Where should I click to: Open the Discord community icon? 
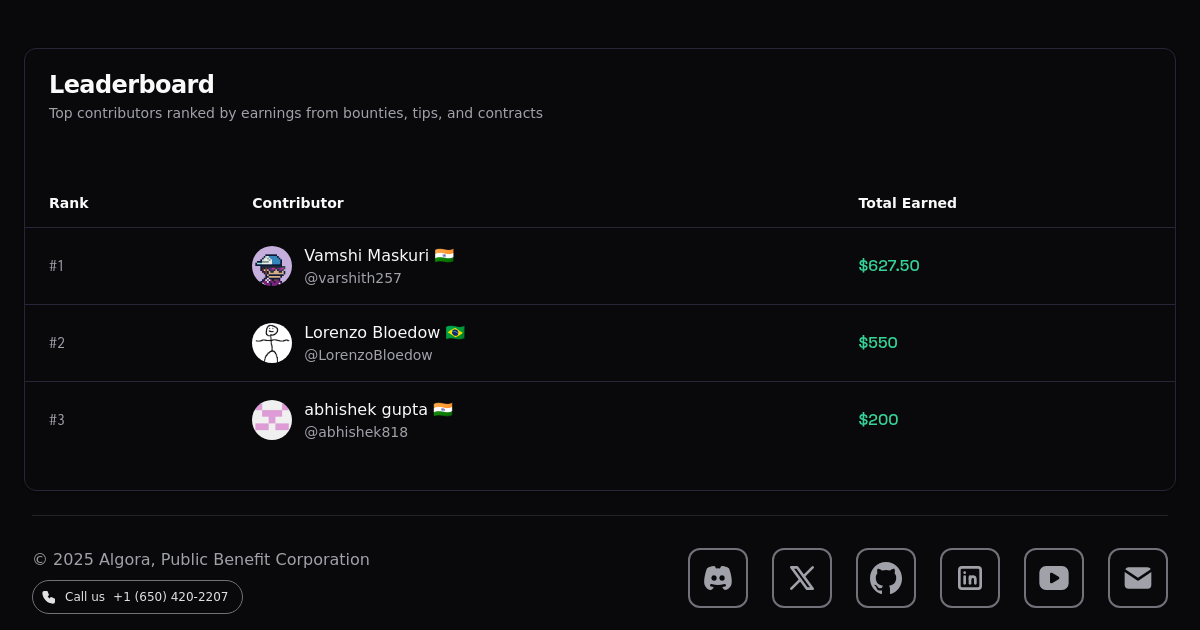click(x=717, y=578)
